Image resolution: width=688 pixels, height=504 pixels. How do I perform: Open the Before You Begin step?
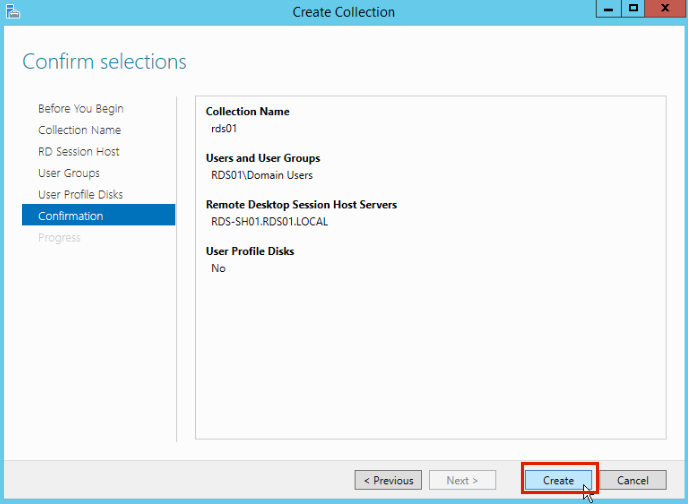pos(81,108)
